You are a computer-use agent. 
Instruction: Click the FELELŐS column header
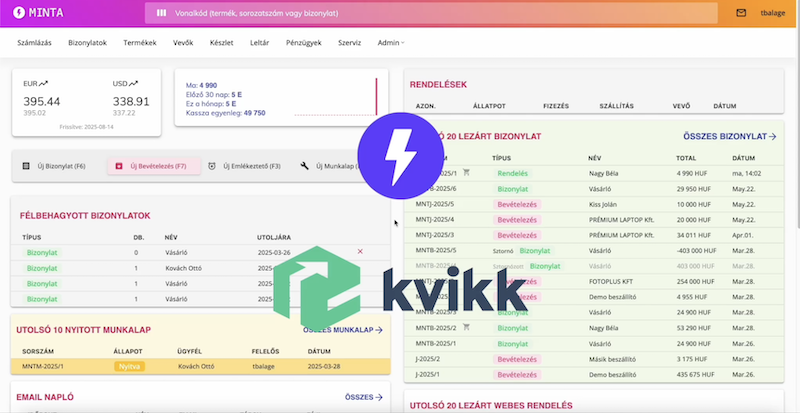tap(265, 351)
